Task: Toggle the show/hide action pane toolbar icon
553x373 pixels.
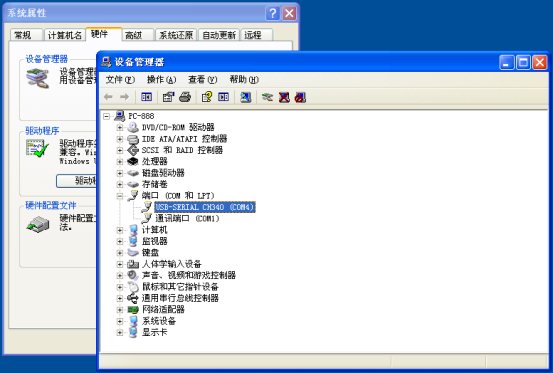Action: pos(224,97)
